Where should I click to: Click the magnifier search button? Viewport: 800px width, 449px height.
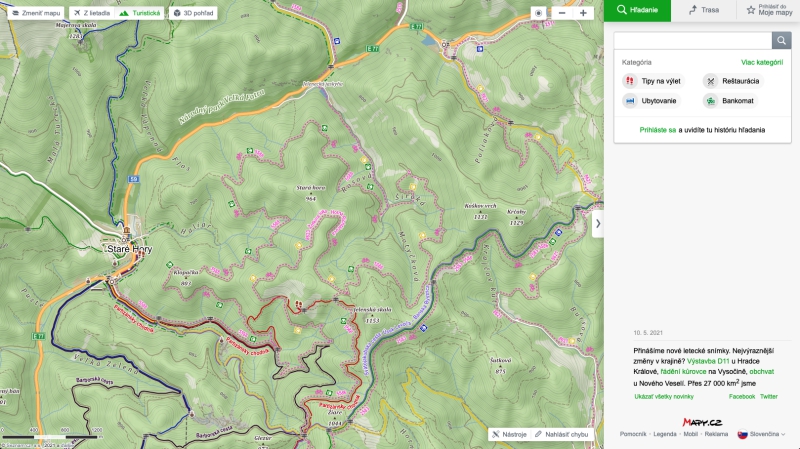pyautogui.click(x=781, y=40)
